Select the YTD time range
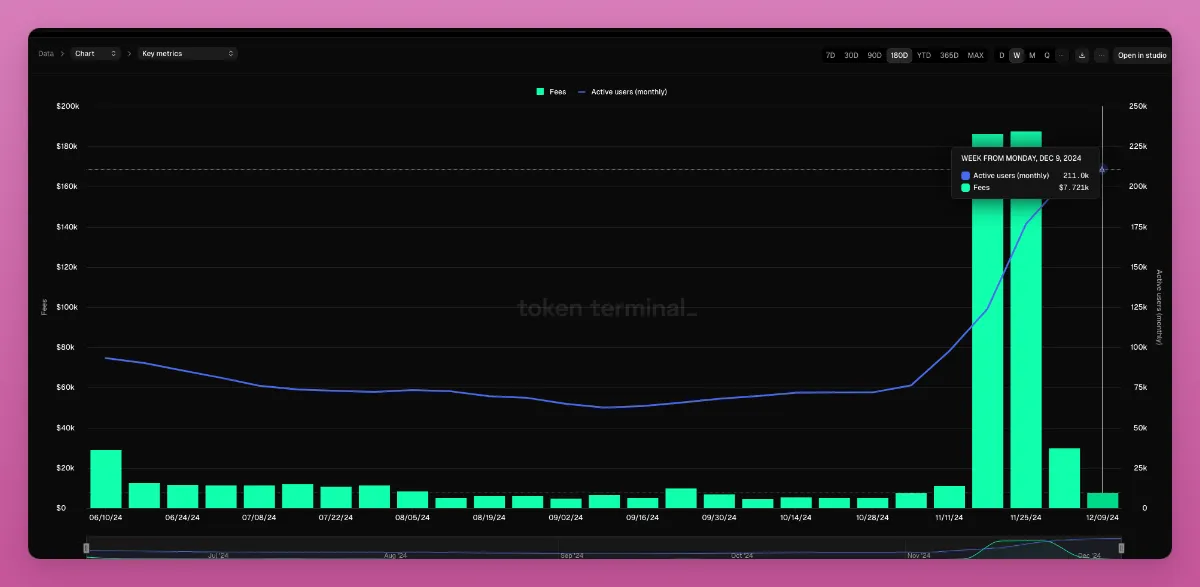 point(924,55)
